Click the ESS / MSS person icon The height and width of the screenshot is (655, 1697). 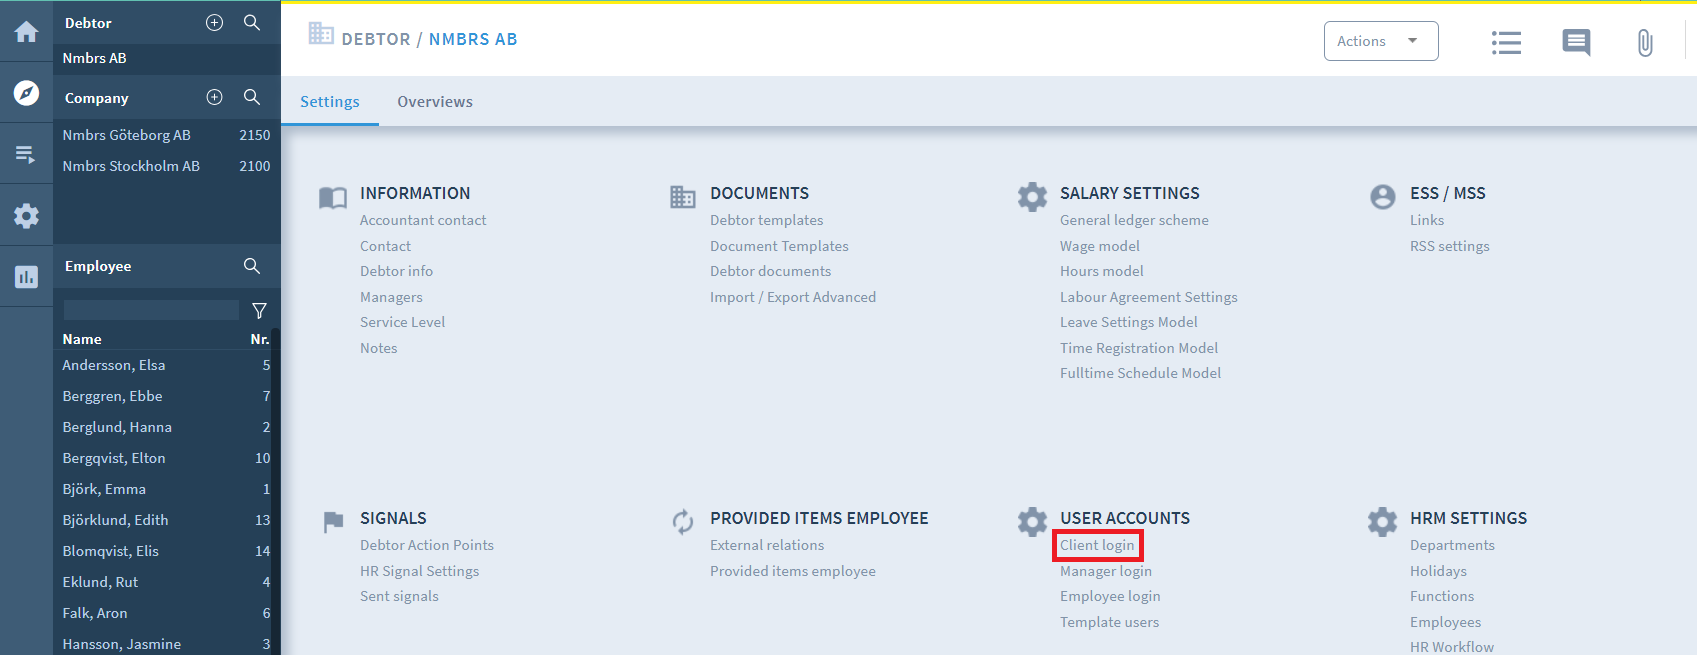click(1383, 197)
